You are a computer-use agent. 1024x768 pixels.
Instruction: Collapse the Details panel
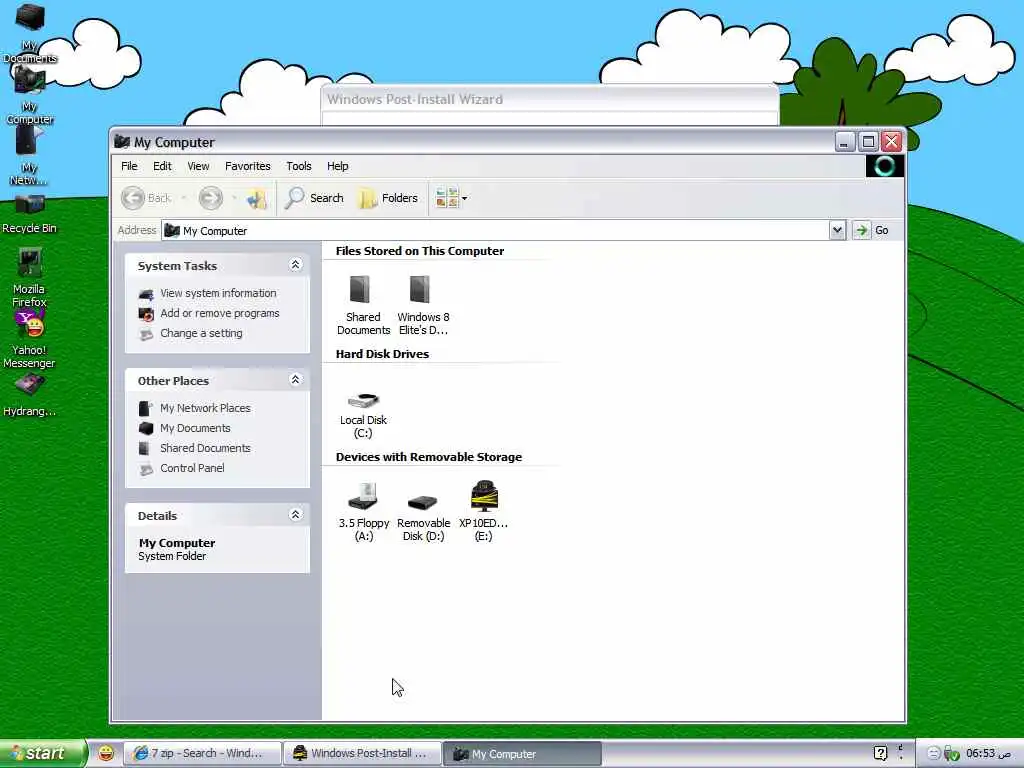[x=295, y=515]
